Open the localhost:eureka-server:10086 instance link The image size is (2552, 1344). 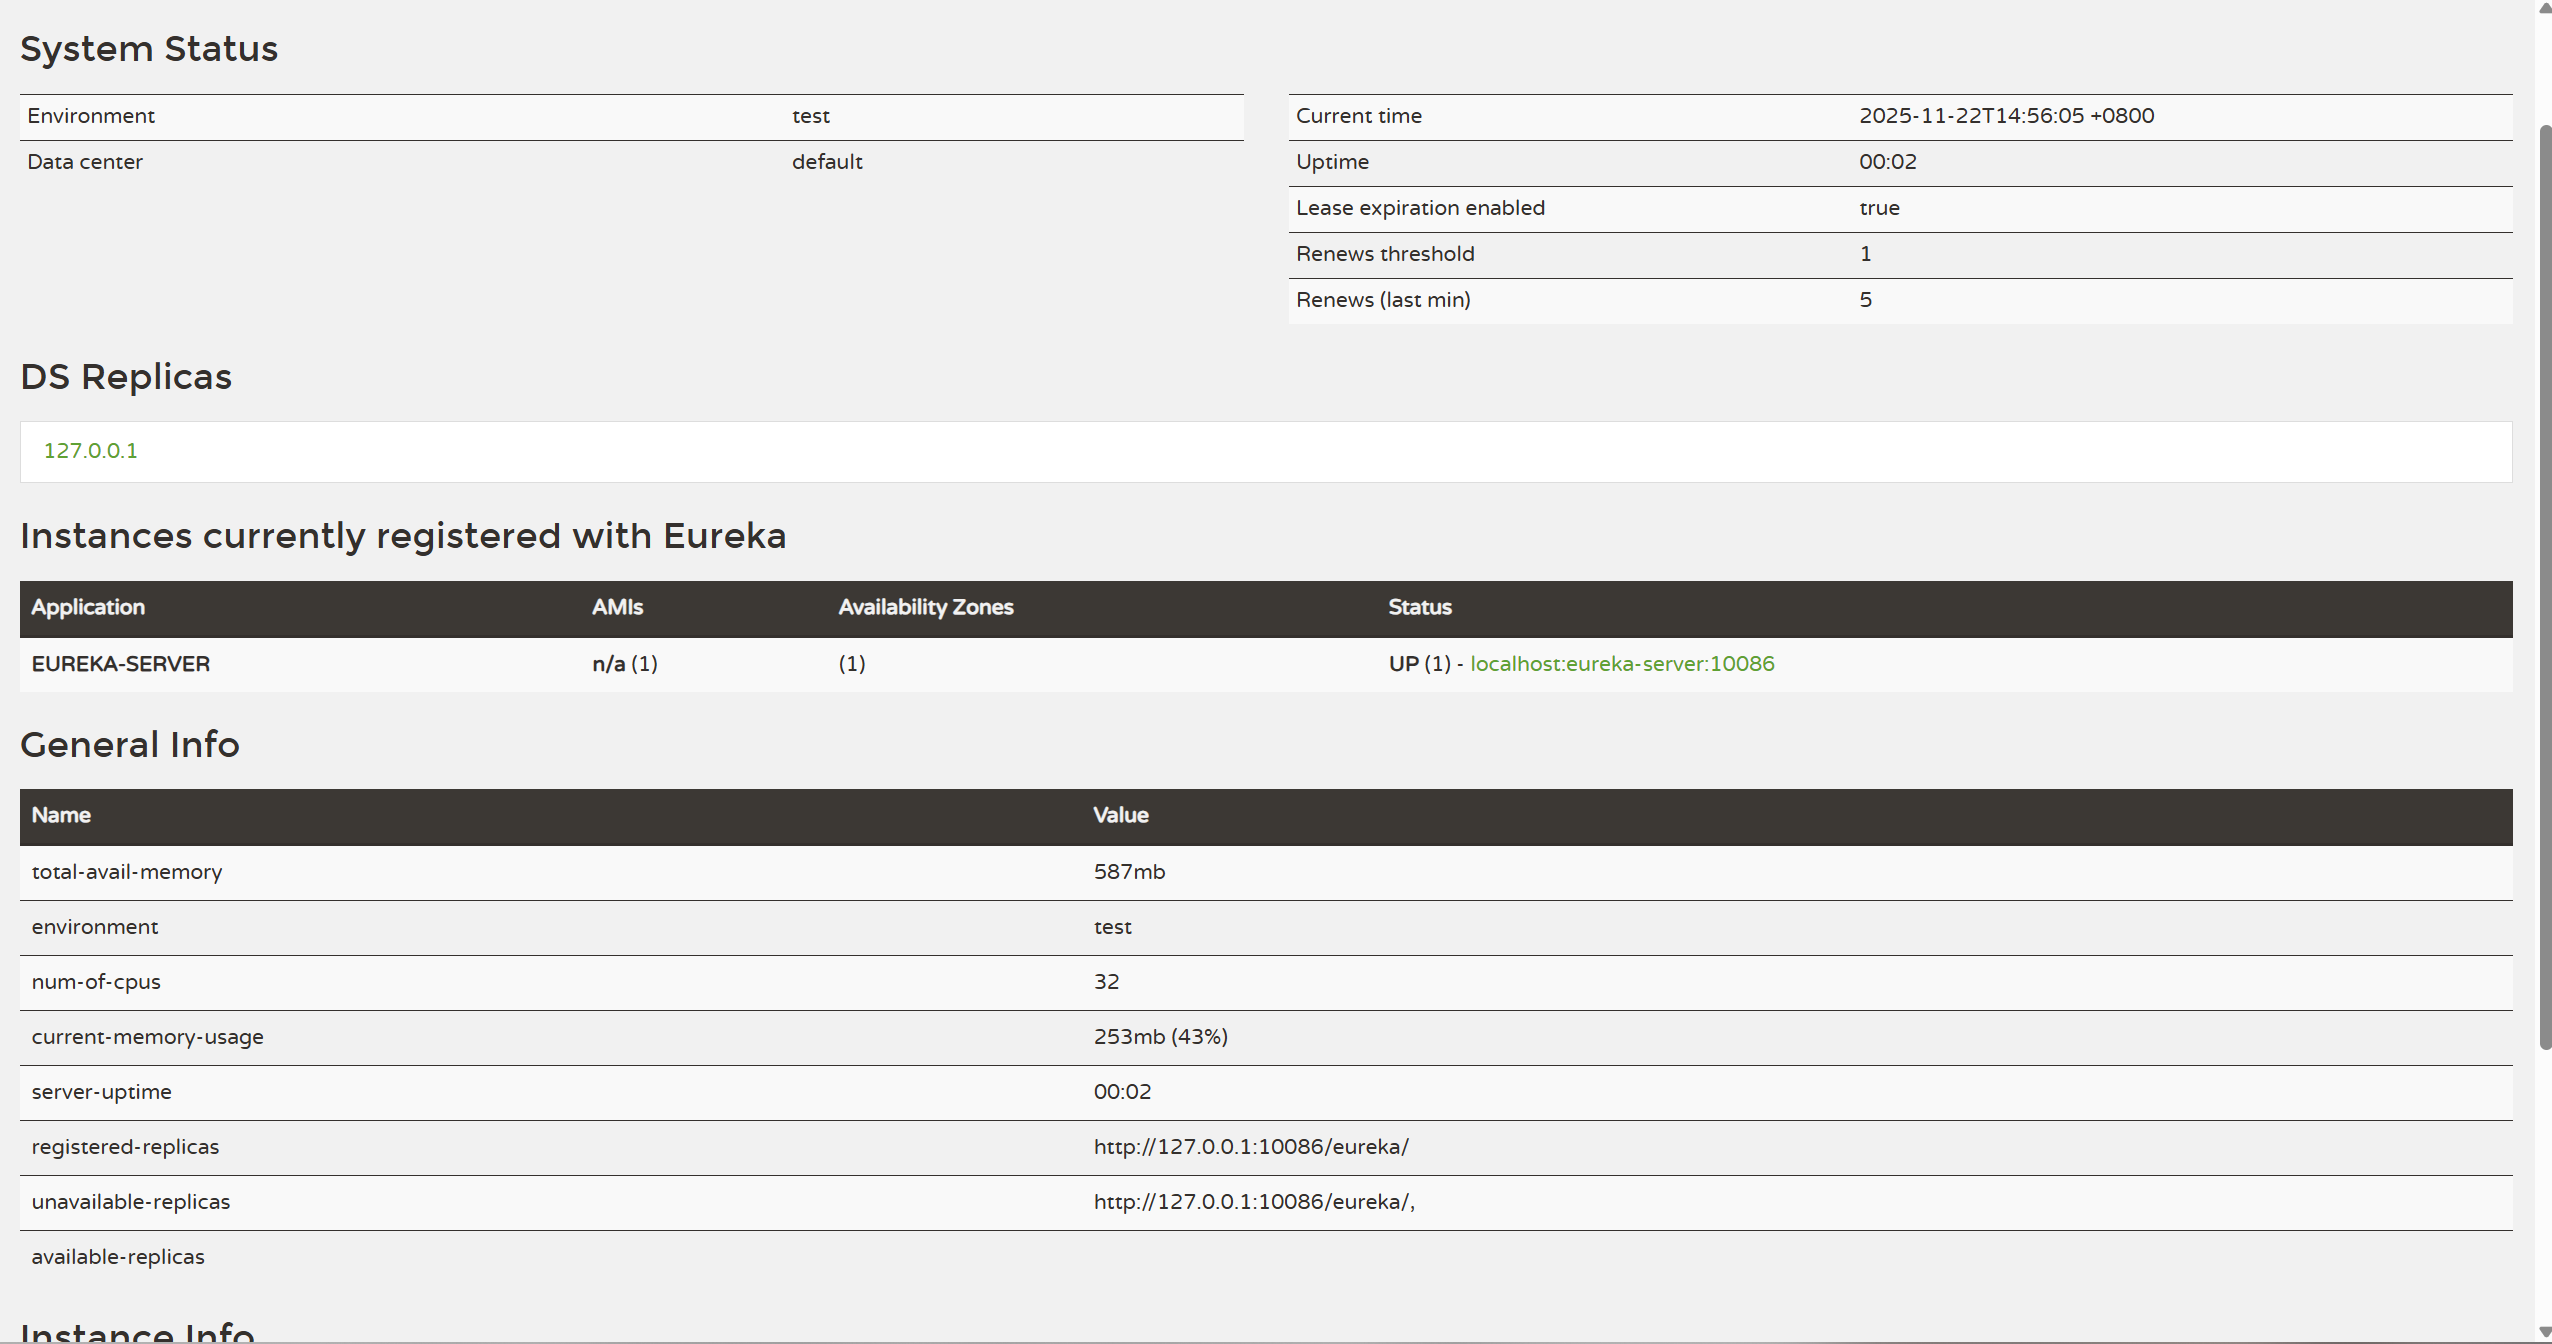1621,664
